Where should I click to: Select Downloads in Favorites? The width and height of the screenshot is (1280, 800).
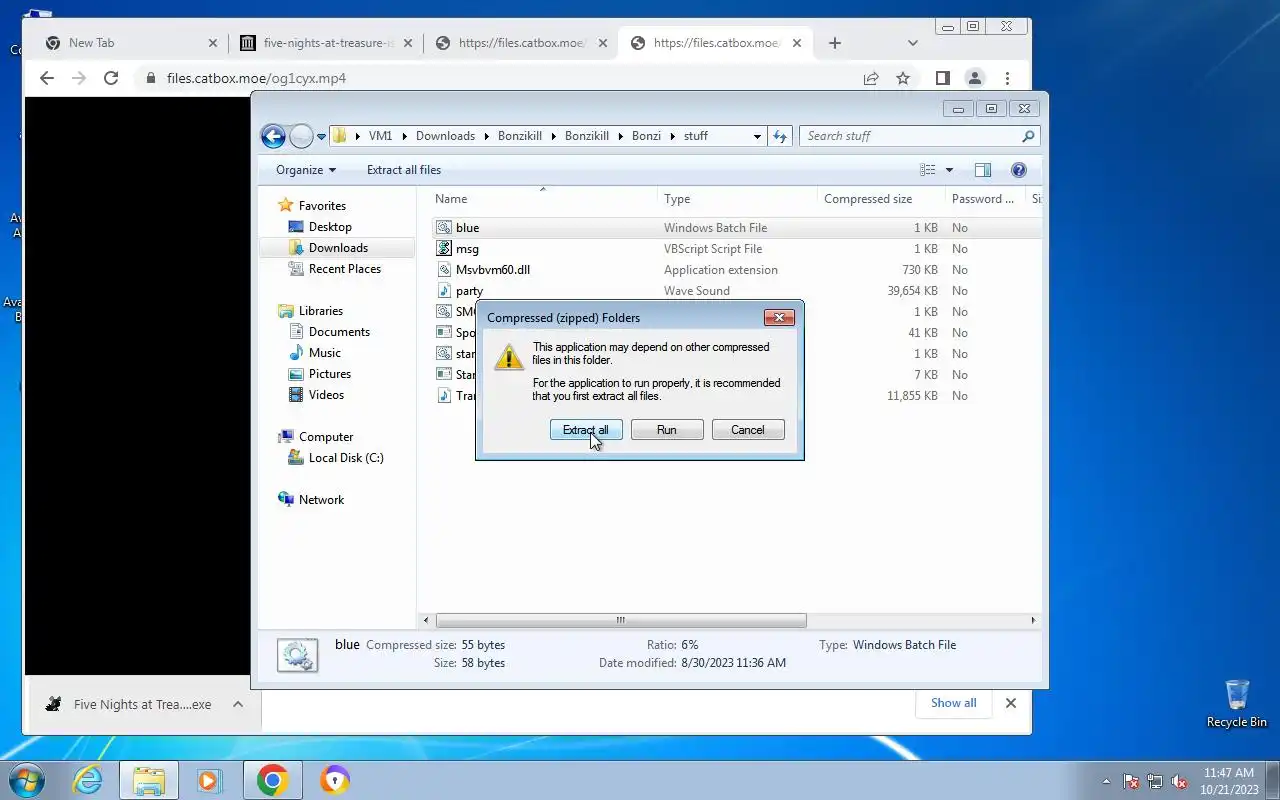click(338, 248)
